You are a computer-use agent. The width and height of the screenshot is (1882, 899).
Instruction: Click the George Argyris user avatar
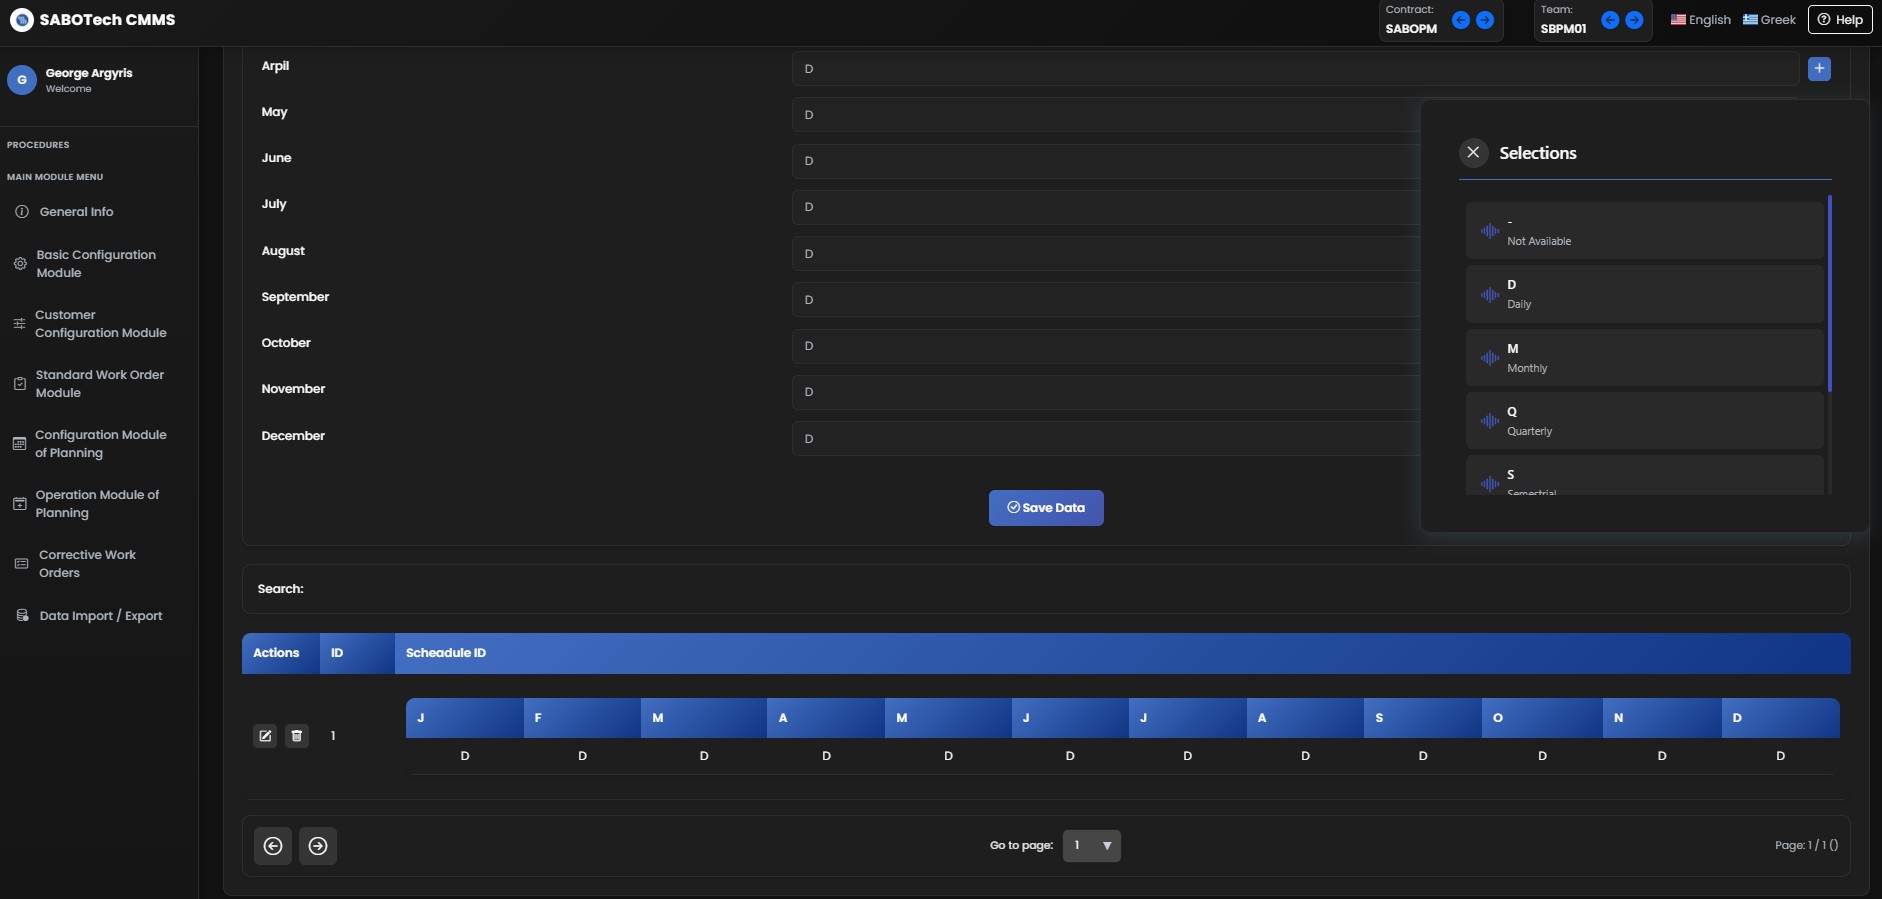pyautogui.click(x=22, y=80)
